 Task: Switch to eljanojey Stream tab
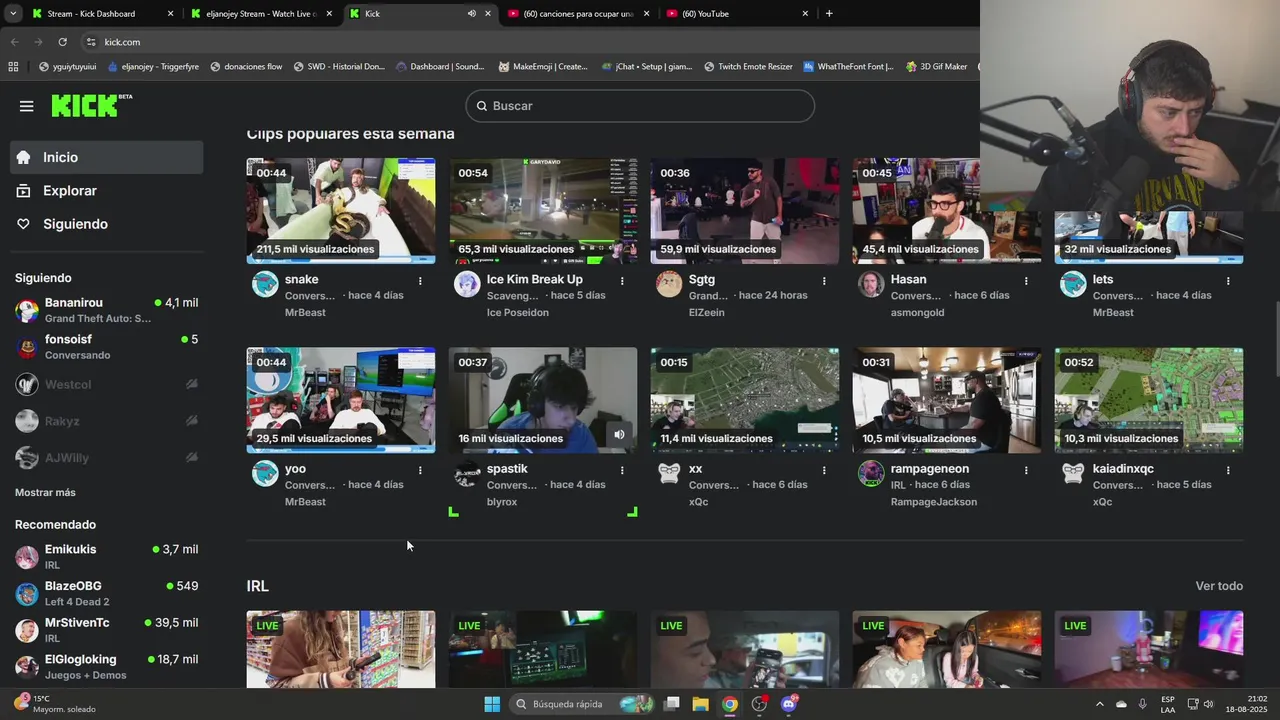(x=262, y=14)
